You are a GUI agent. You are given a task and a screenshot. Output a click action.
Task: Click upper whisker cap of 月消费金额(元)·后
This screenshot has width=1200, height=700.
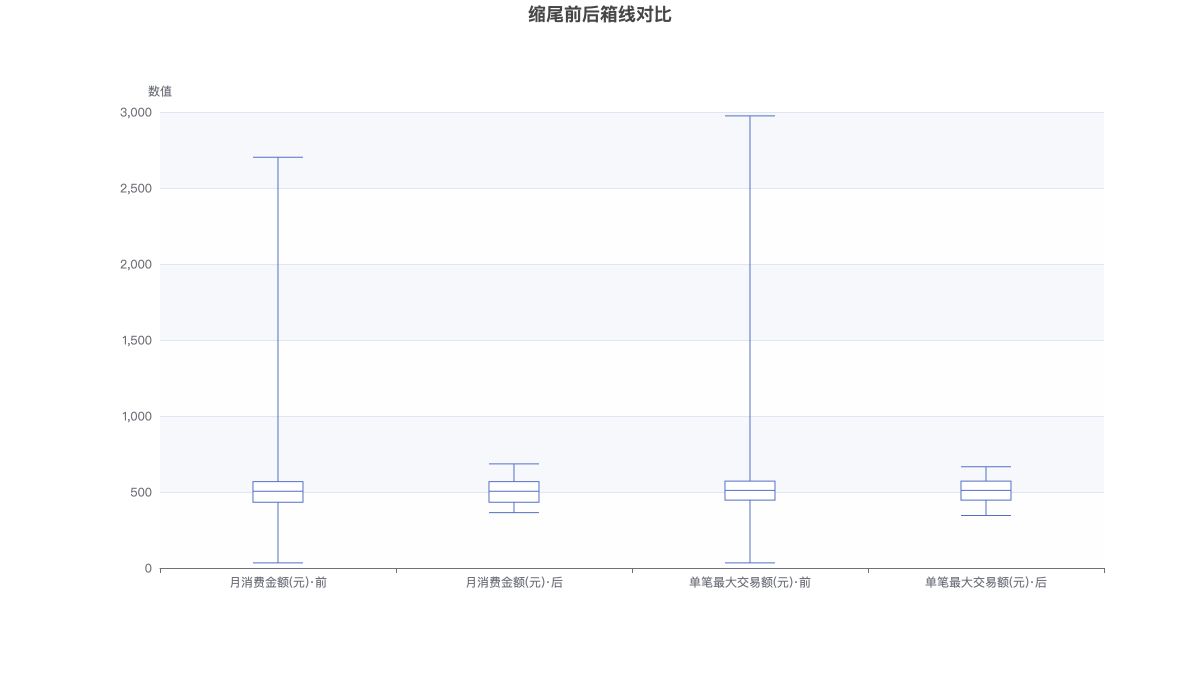[x=514, y=464]
